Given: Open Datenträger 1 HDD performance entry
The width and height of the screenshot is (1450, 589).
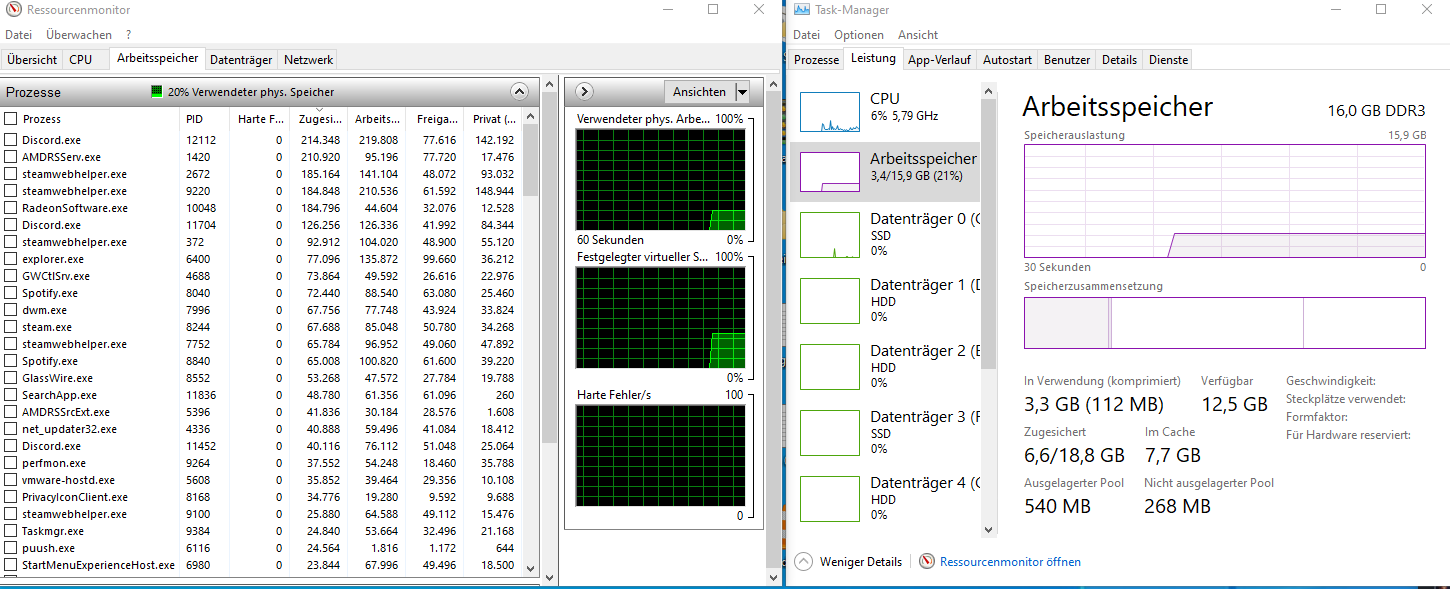Looking at the screenshot, I should pyautogui.click(x=885, y=300).
